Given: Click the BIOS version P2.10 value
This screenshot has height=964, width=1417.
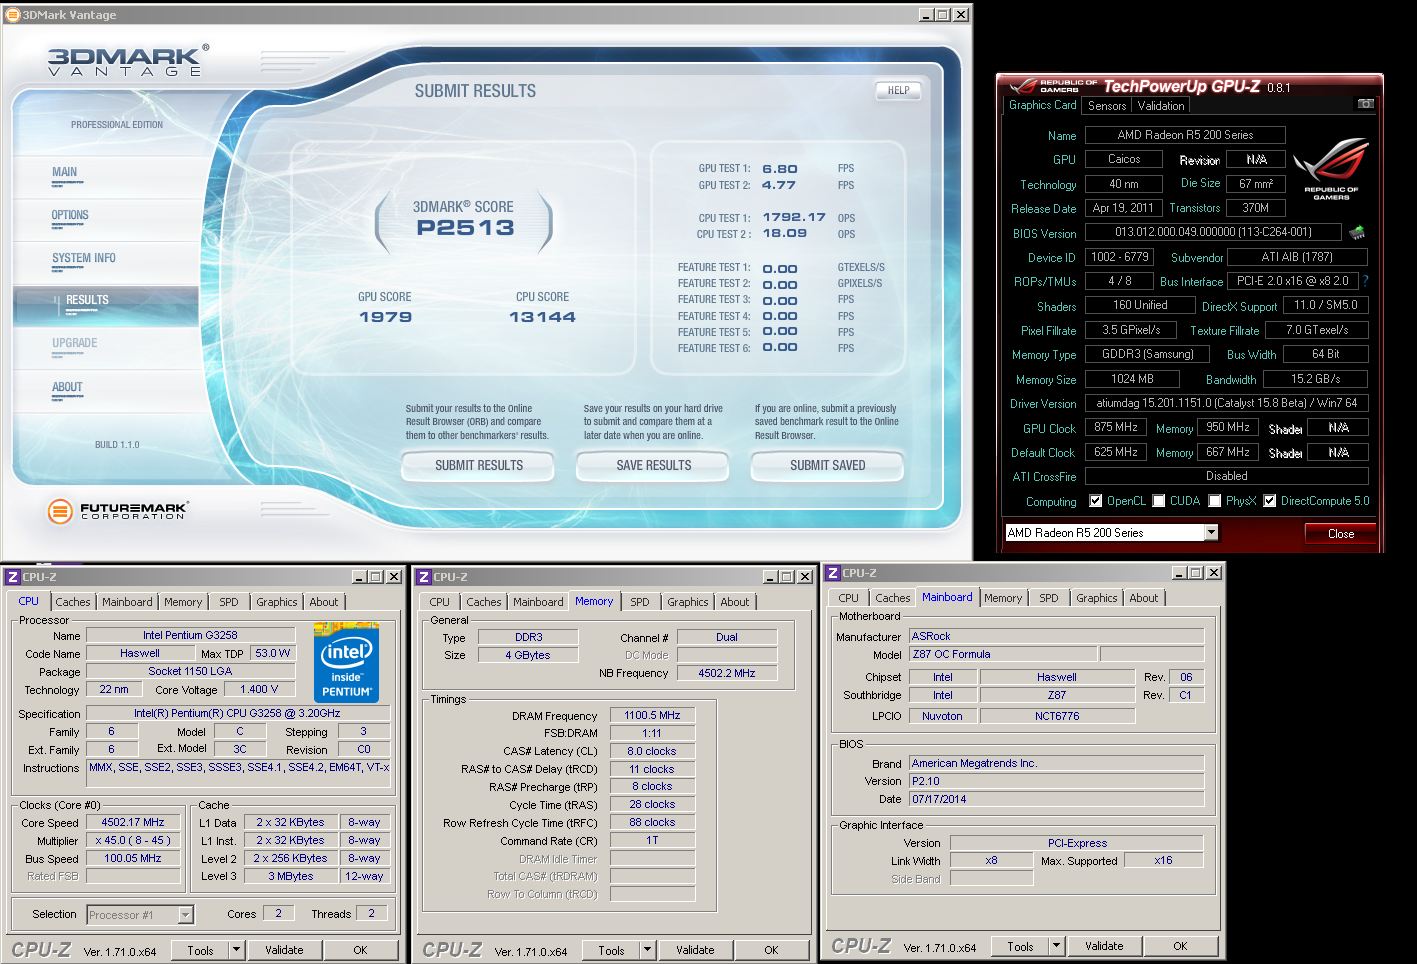Looking at the screenshot, I should tap(1056, 781).
